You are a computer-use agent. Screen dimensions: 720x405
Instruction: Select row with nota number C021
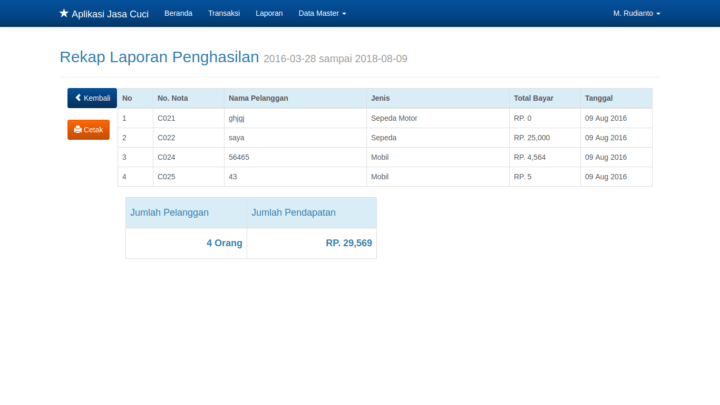coord(166,118)
